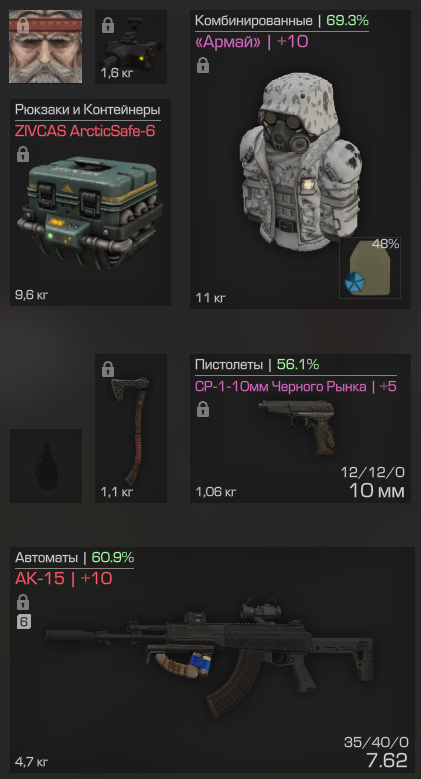Click the bearded old man portrait
Image resolution: width=421 pixels, height=779 pixels.
[46, 46]
